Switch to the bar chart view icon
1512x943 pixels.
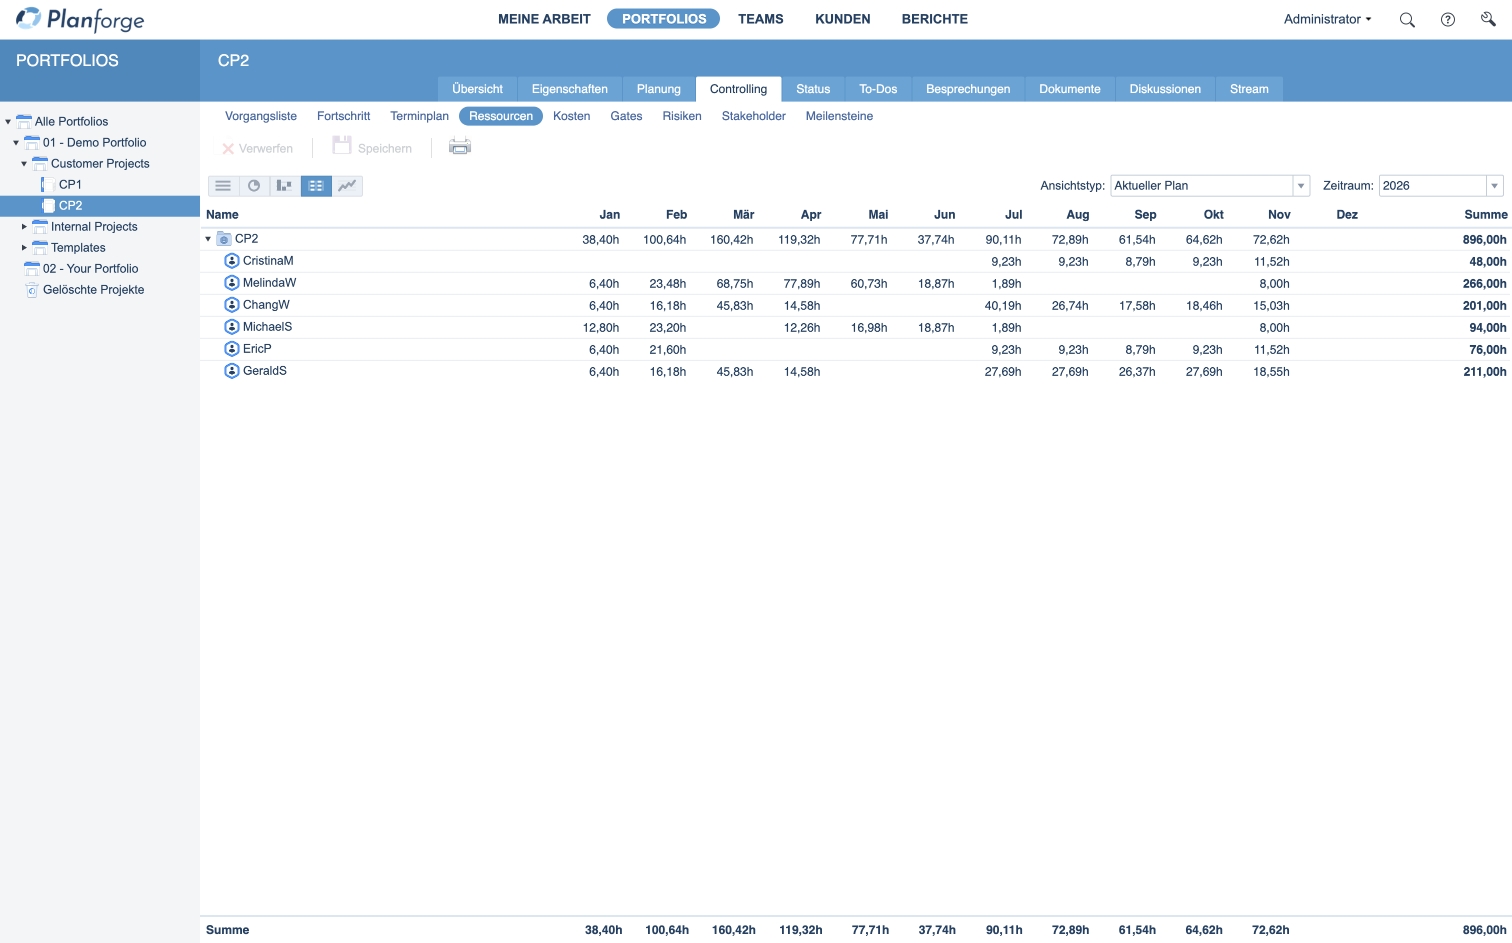[x=285, y=185]
